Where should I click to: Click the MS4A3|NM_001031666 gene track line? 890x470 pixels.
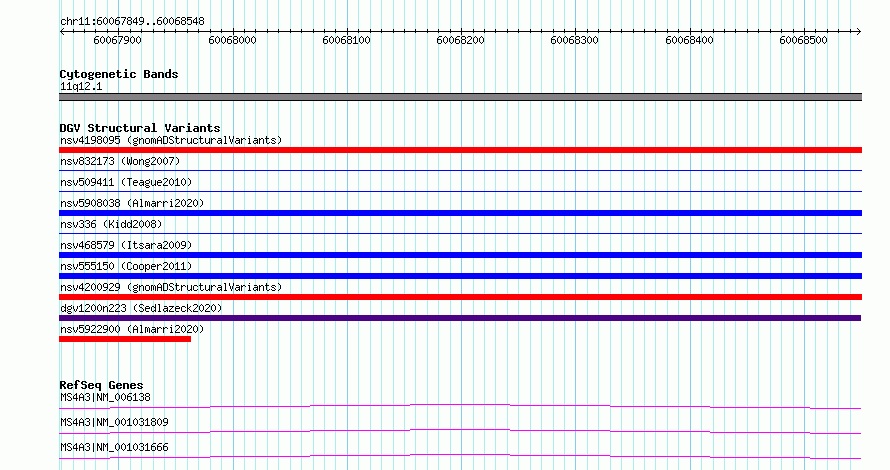460,456
